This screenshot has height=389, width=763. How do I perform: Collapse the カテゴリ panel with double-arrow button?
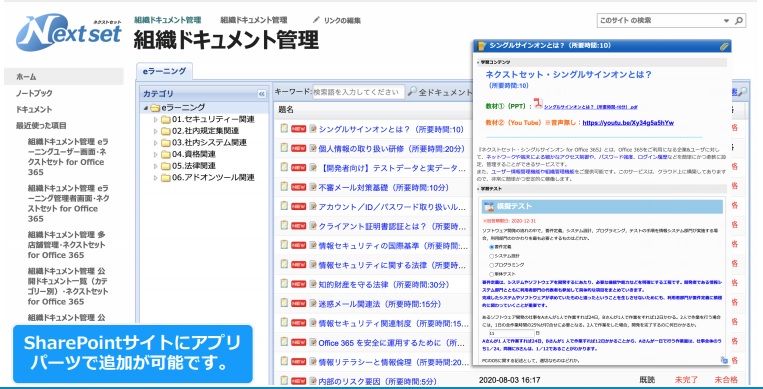point(262,93)
